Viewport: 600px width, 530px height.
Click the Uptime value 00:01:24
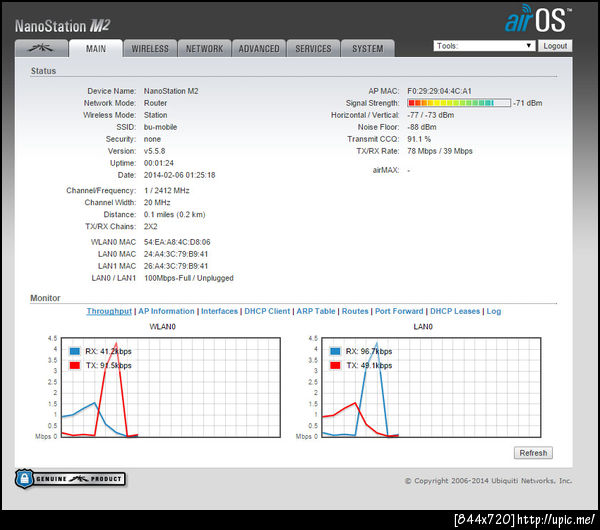pyautogui.click(x=159, y=163)
